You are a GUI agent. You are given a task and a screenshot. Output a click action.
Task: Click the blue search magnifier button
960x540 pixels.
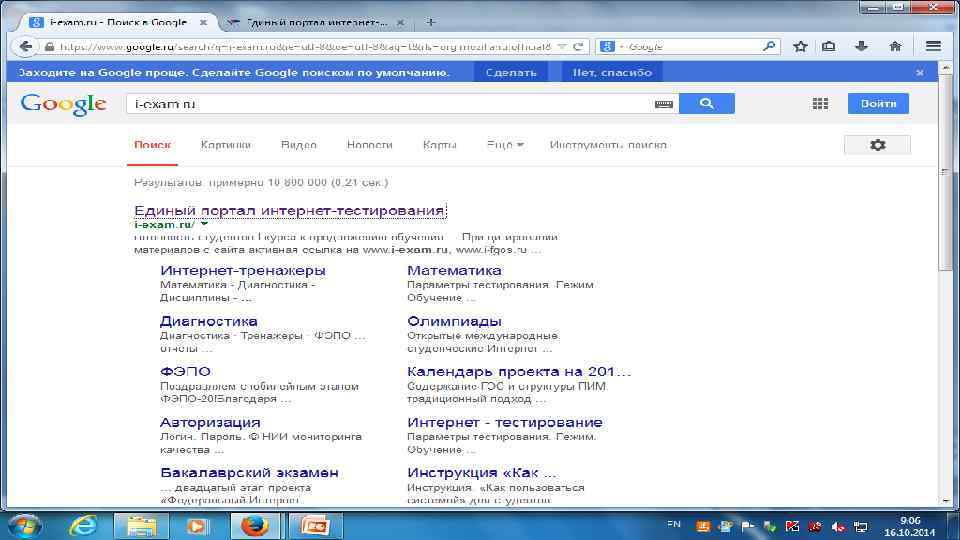707,103
